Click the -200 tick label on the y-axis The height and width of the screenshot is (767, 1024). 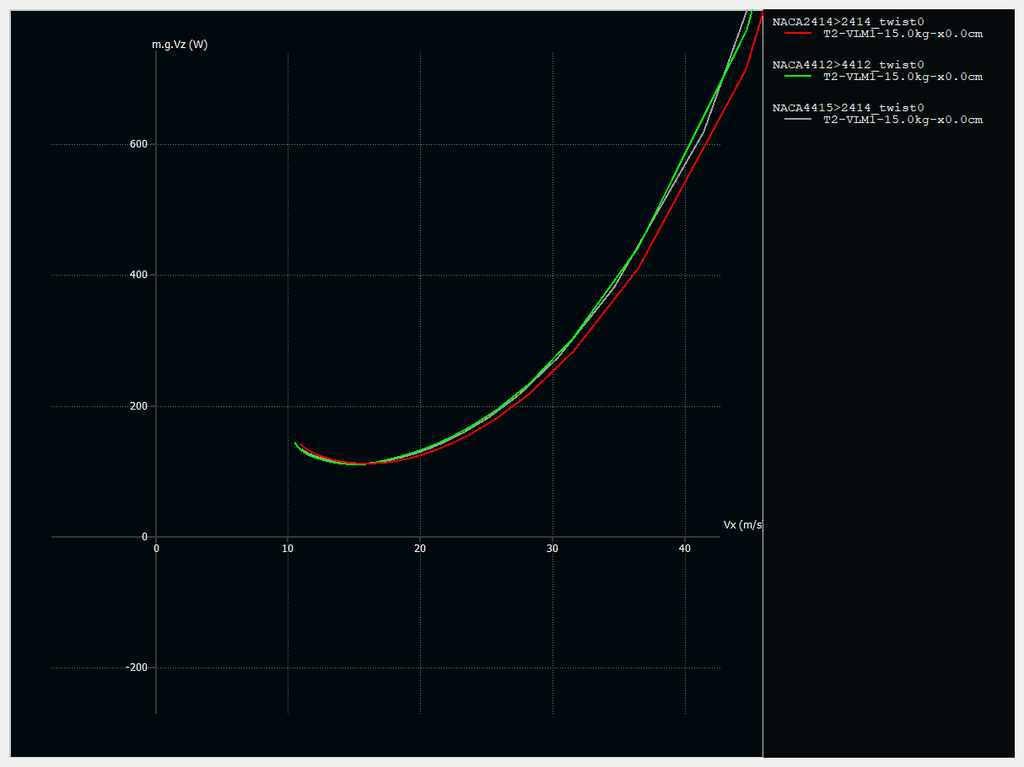click(x=136, y=668)
